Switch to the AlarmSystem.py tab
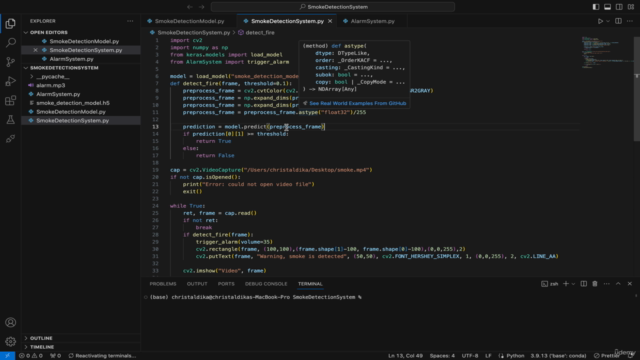This screenshot has width=640, height=360. coord(372,21)
